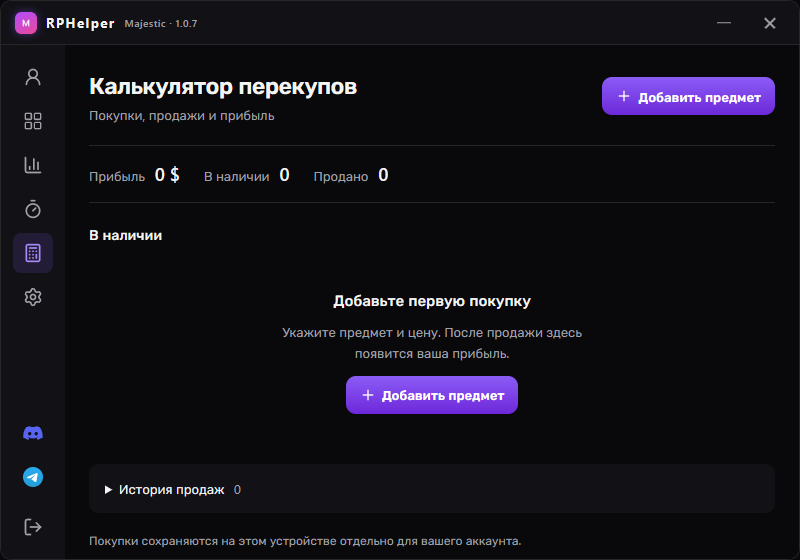Viewport: 800px width, 560px height.
Task: Click the bold В наличии section heading
Action: point(126,236)
